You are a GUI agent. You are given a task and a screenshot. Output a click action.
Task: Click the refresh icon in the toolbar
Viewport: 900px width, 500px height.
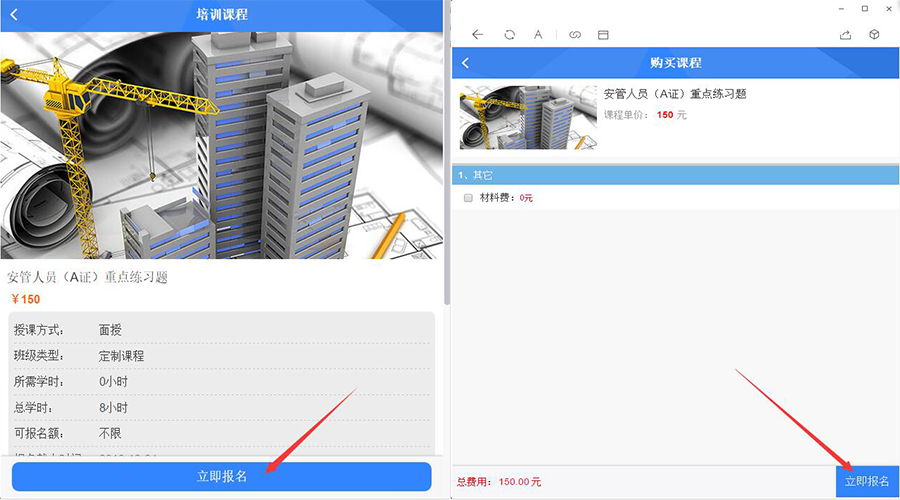[x=509, y=34]
